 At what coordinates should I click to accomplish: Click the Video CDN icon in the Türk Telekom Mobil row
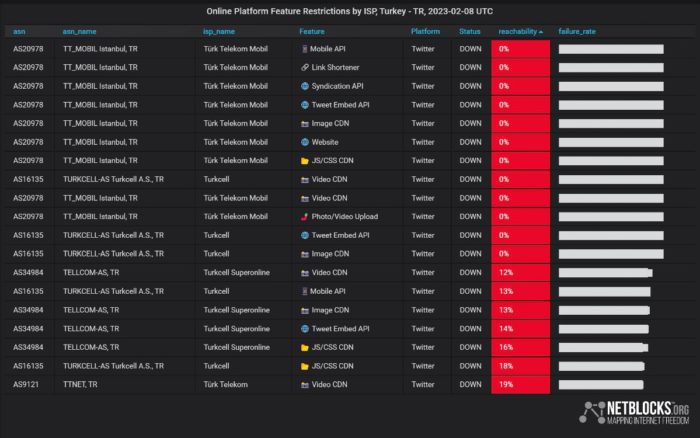coord(305,198)
